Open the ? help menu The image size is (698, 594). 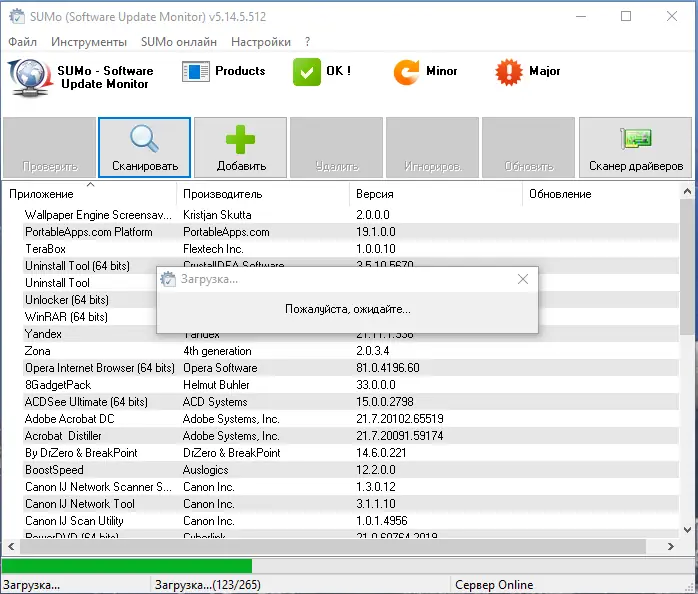tap(308, 42)
